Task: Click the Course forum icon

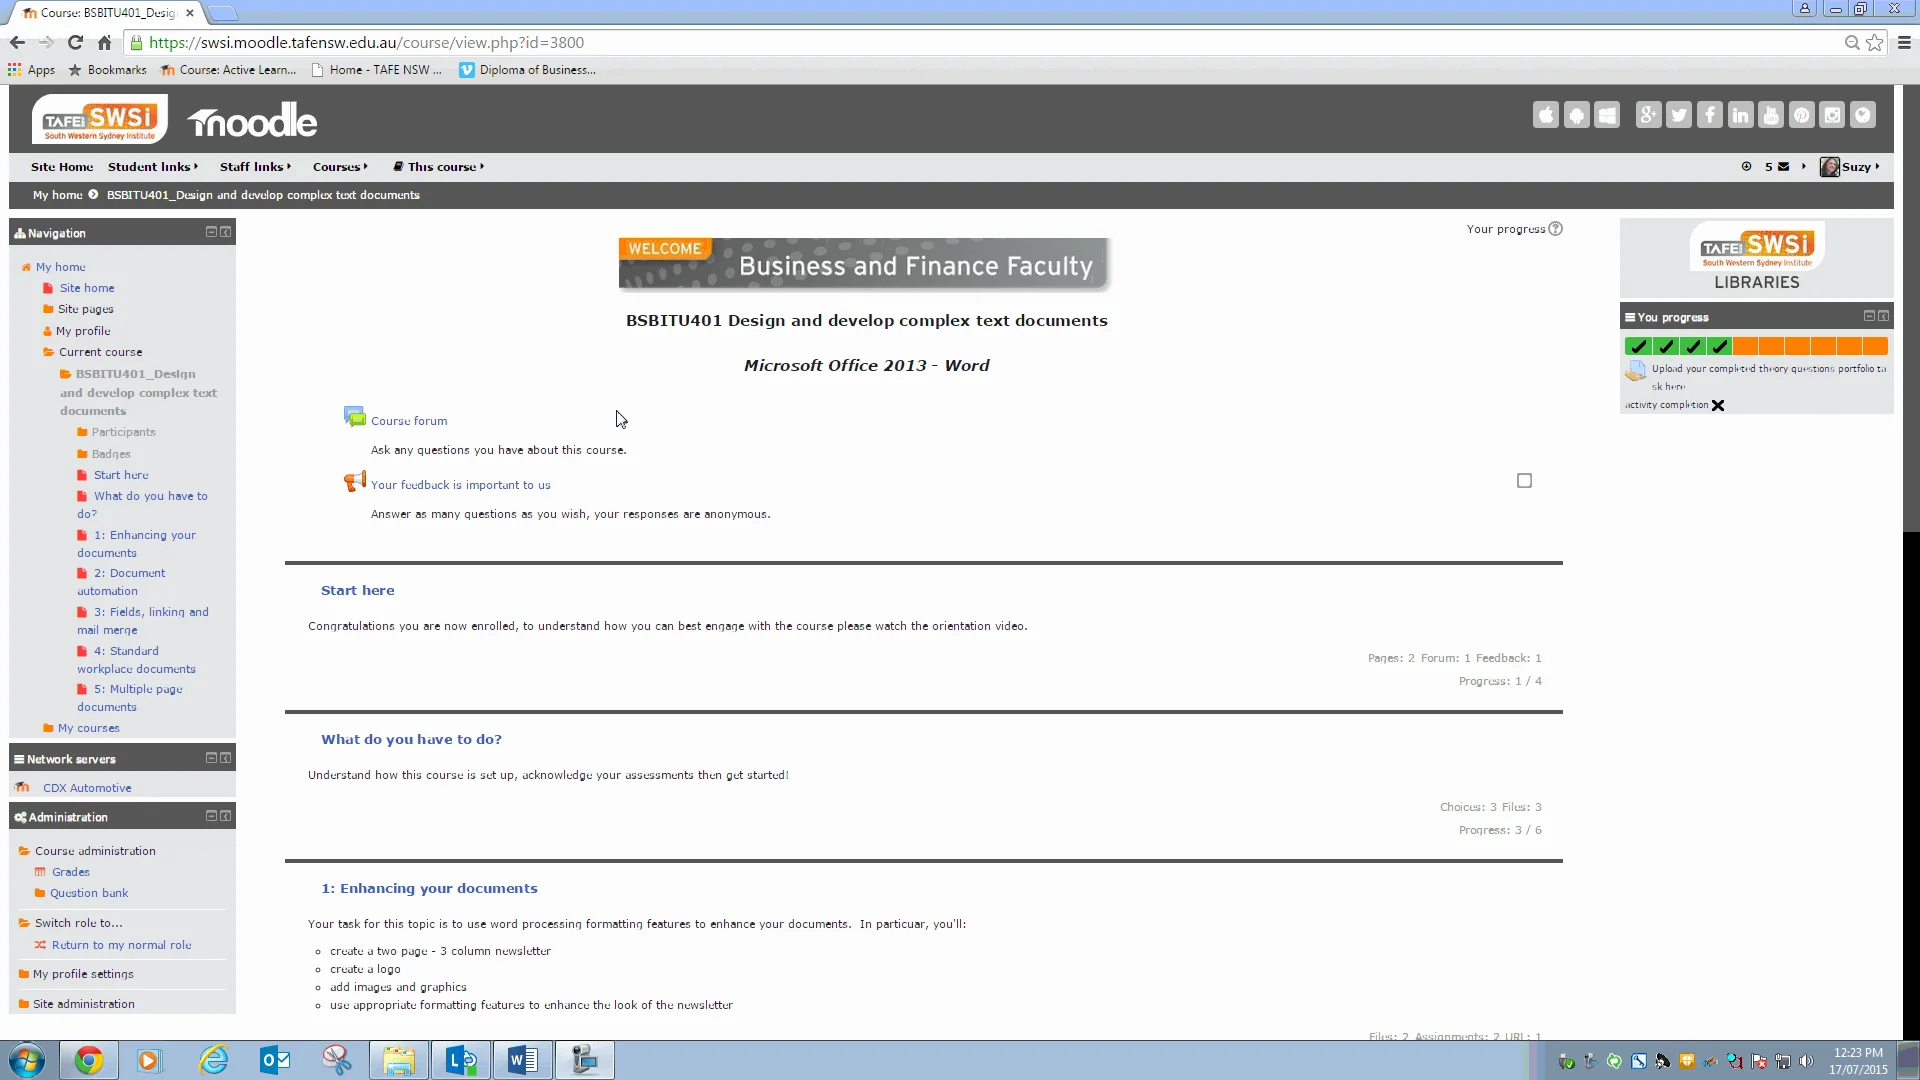Action: (355, 417)
